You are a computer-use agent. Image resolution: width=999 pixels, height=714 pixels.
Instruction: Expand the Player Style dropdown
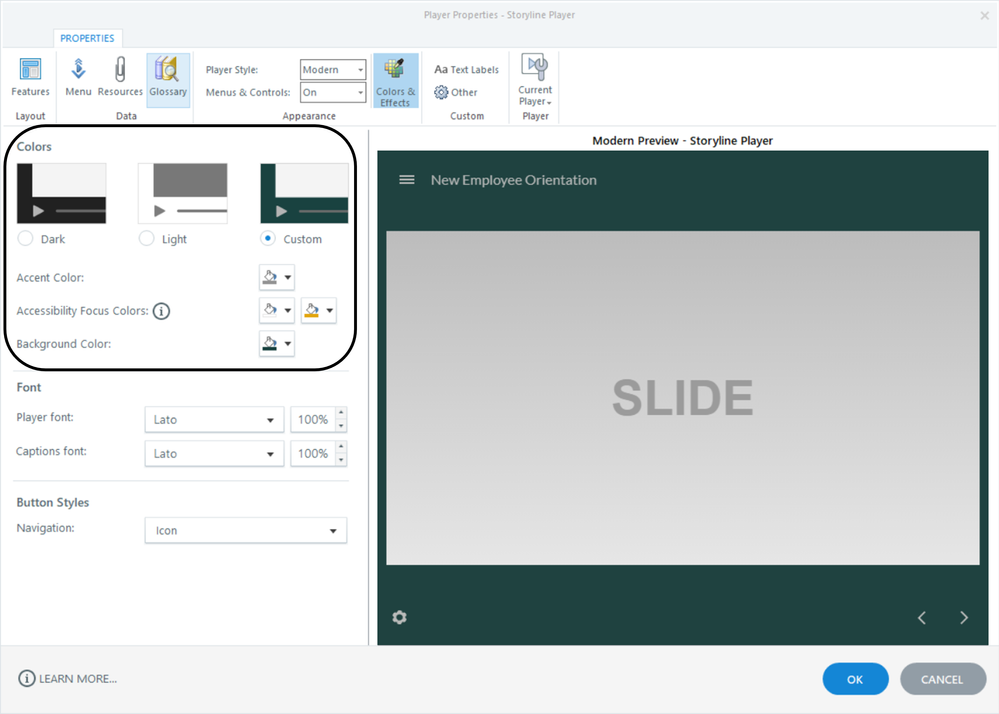tap(333, 70)
